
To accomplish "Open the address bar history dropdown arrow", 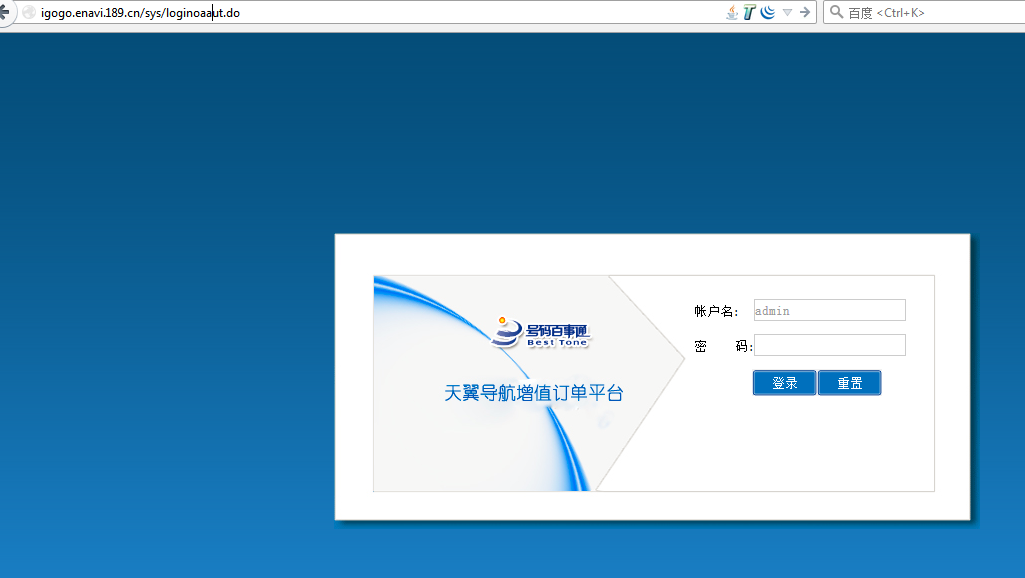I will tap(788, 12).
